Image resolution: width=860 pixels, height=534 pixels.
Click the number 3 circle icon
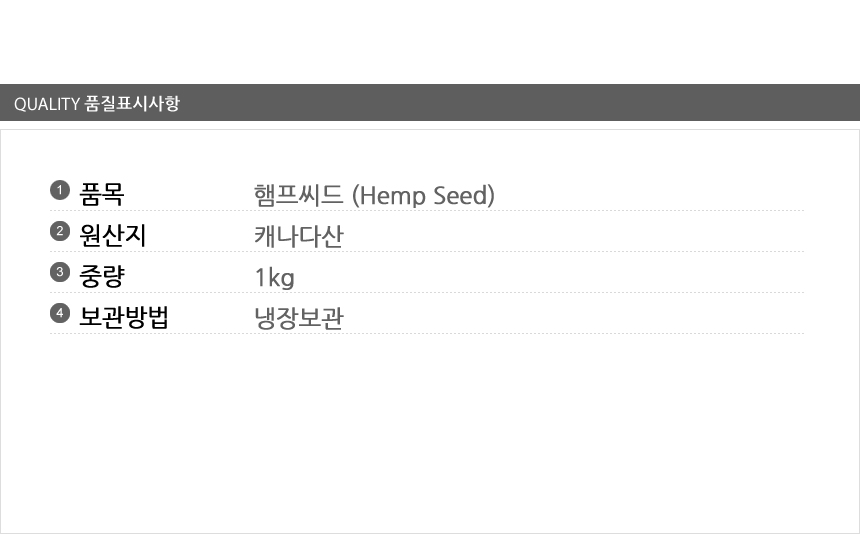click(x=59, y=273)
